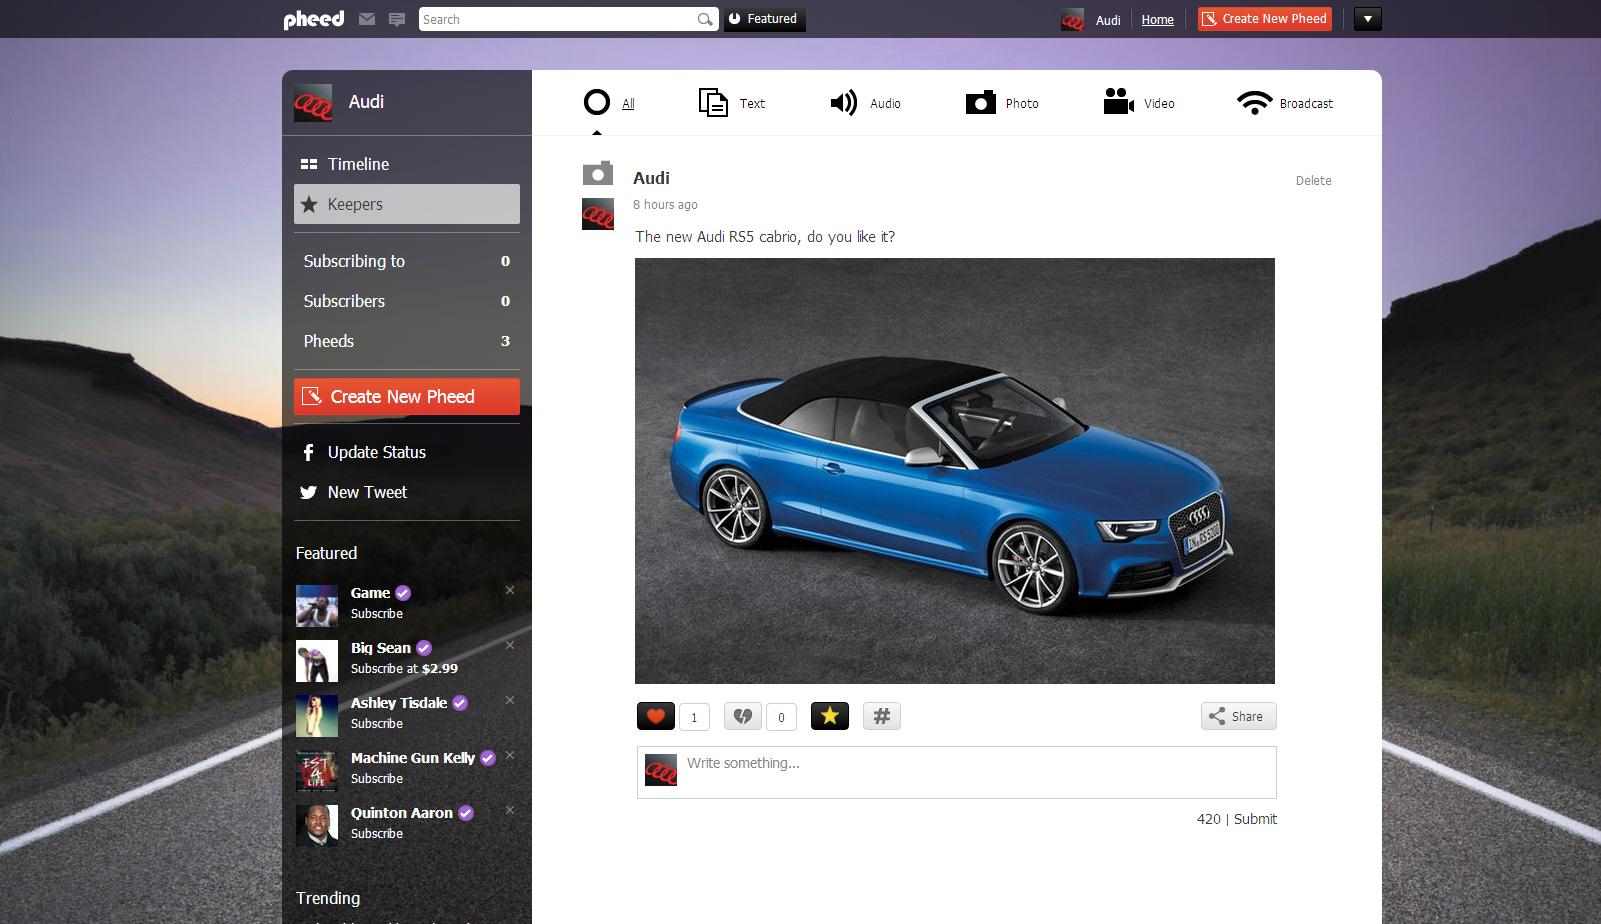Click Audi avatar in top bar

1072,19
